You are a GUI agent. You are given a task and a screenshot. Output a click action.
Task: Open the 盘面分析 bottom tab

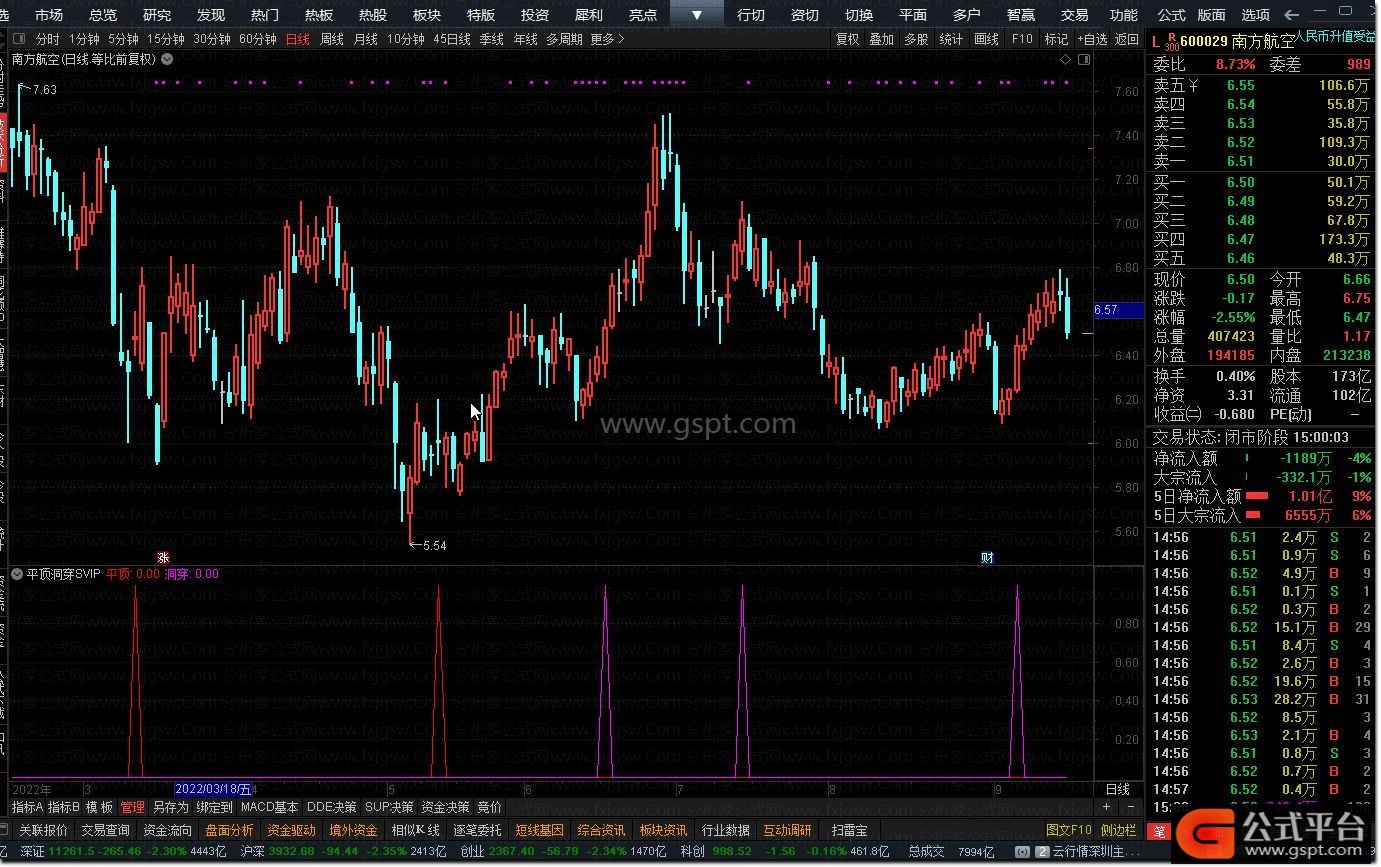(x=229, y=830)
